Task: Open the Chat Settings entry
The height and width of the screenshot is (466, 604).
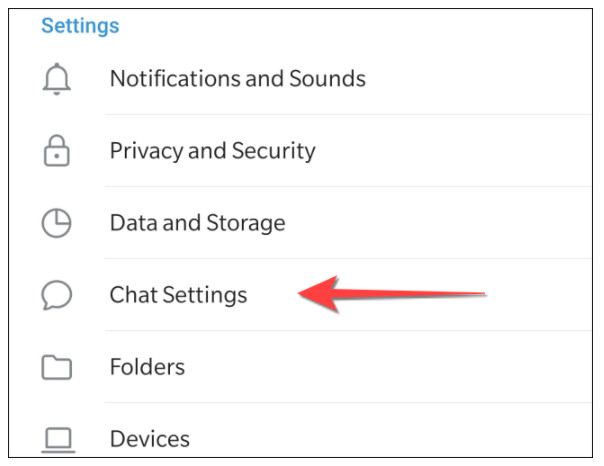Action: [178, 295]
